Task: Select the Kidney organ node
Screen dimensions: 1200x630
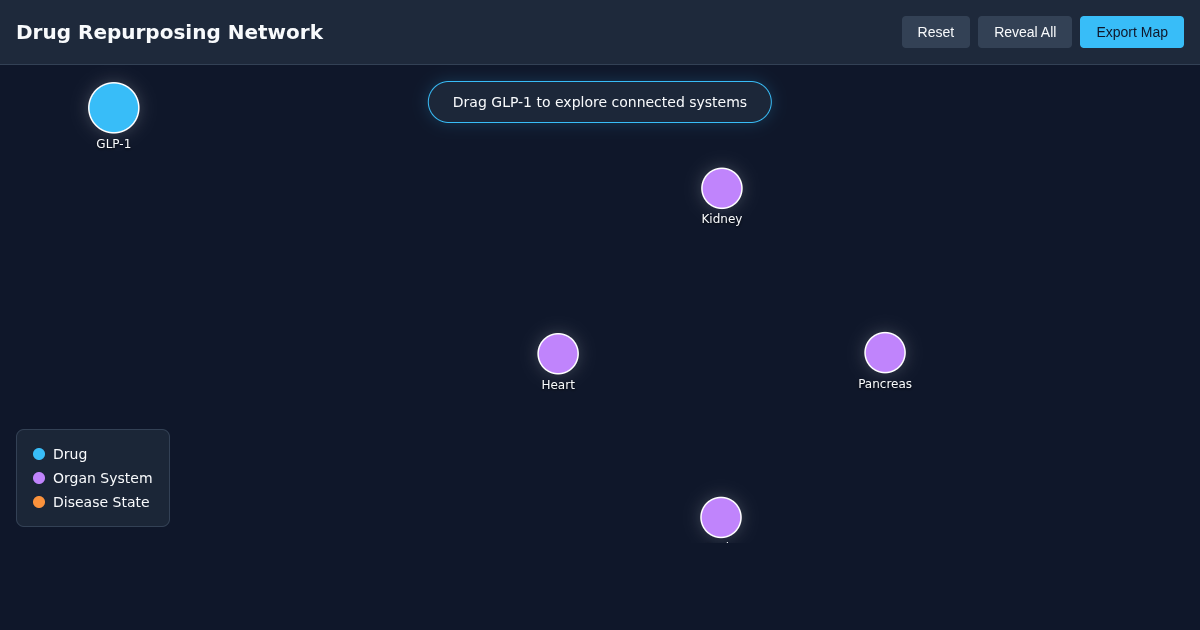Action: click(722, 188)
